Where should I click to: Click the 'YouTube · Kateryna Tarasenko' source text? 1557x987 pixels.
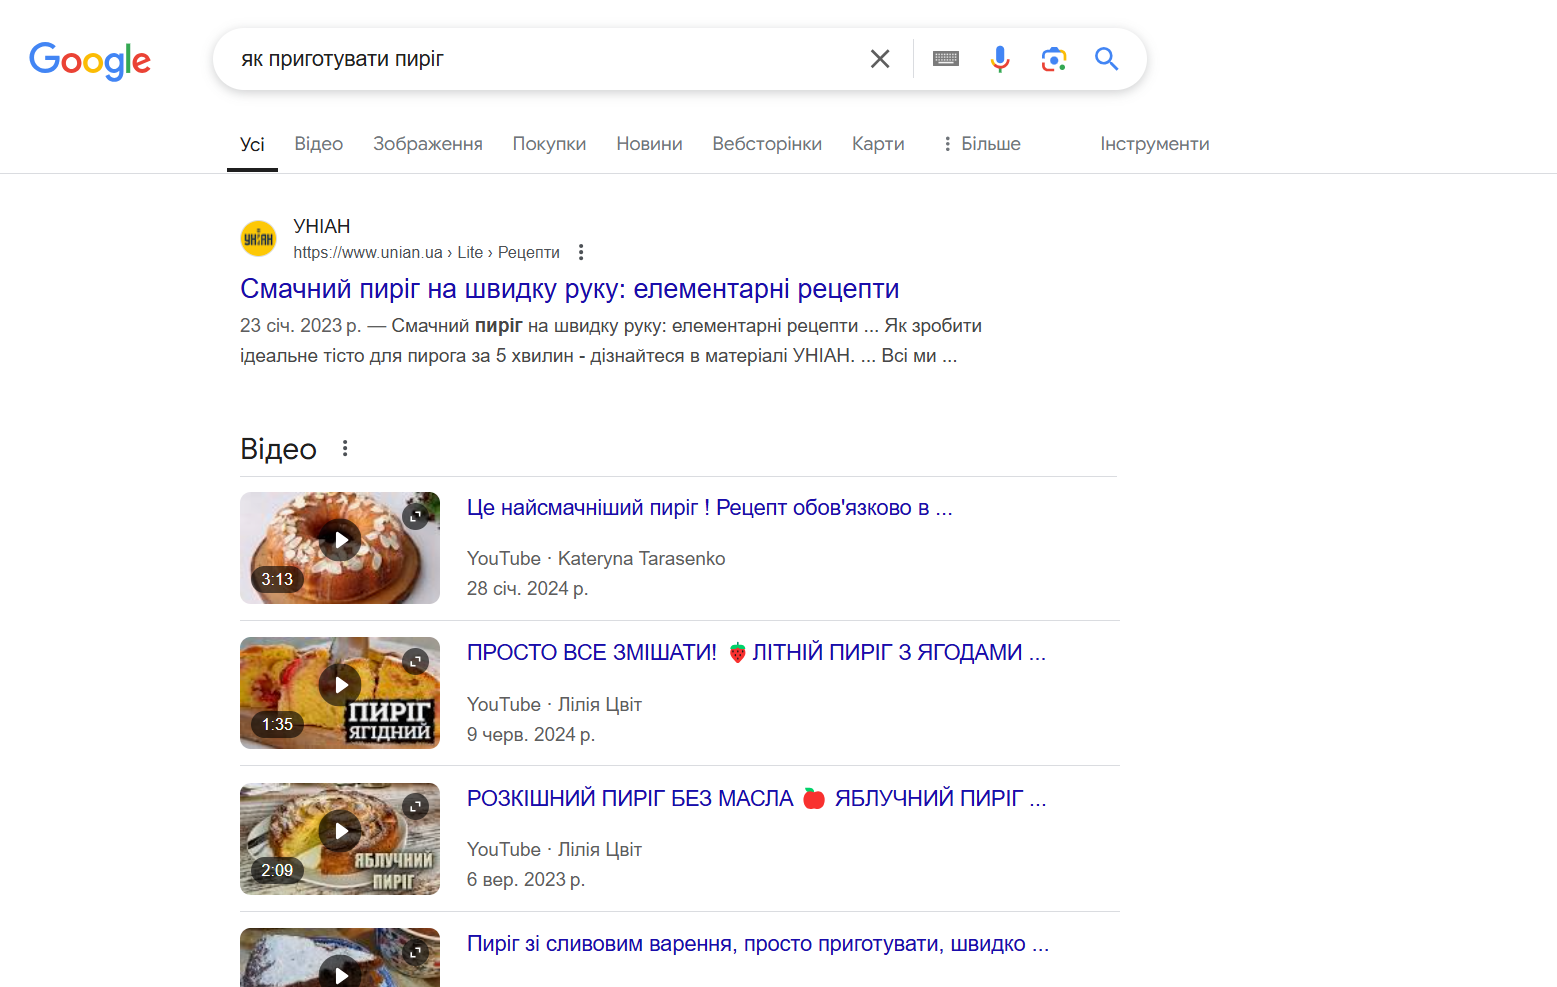pos(596,558)
